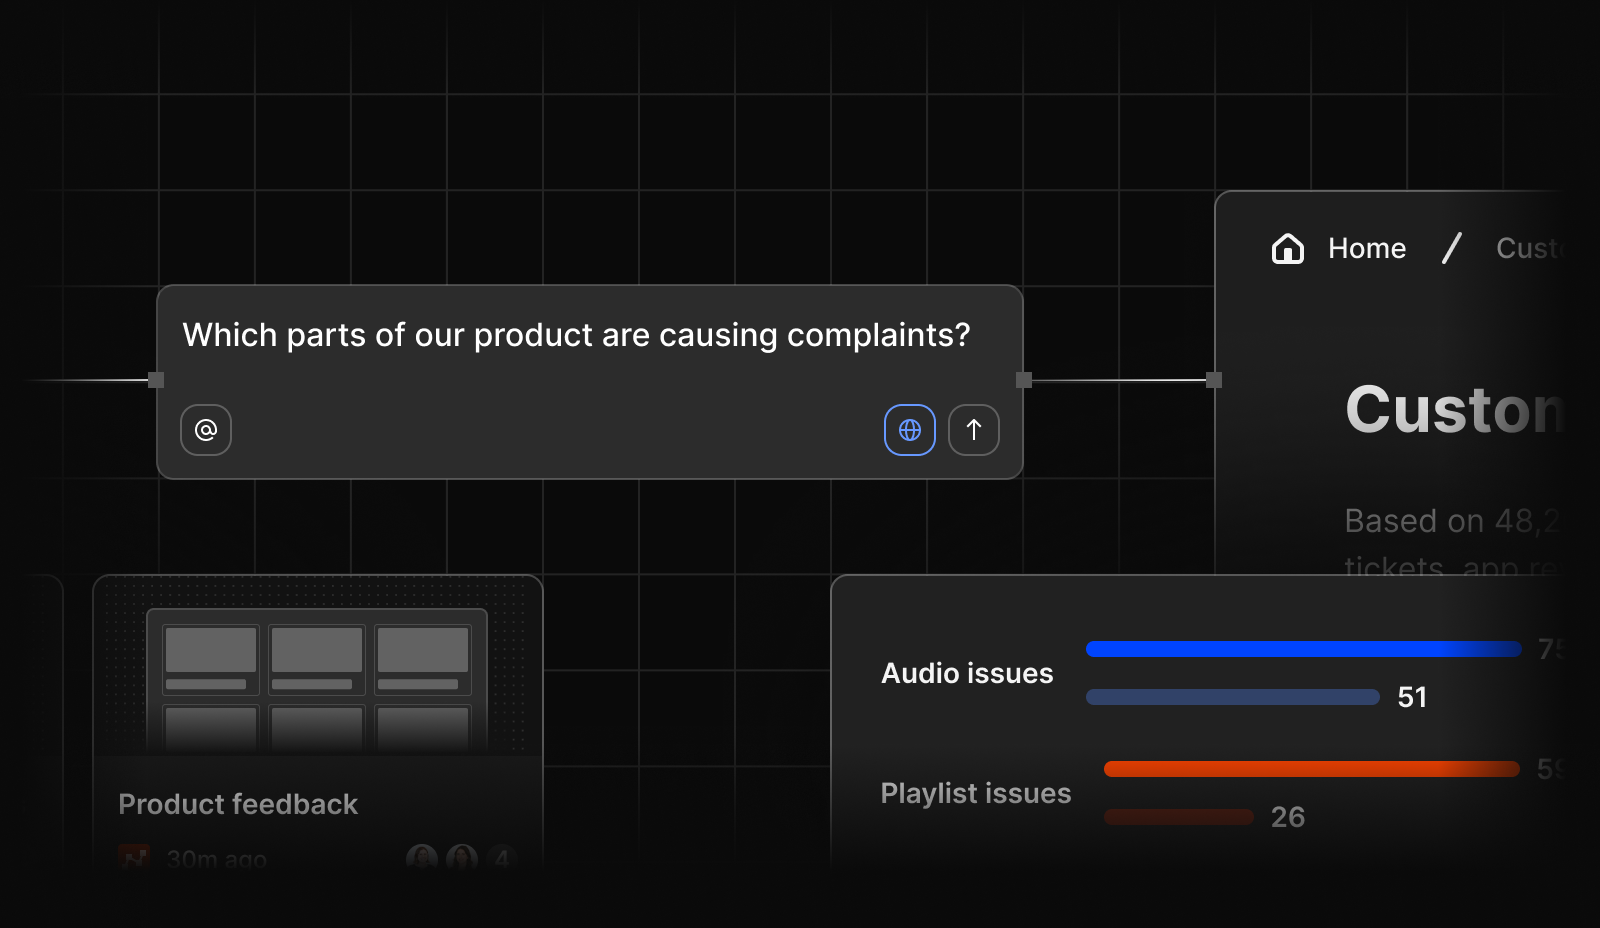Open the truncated 'Cust' breadcrumb item
The width and height of the screenshot is (1600, 928).
pos(1527,248)
